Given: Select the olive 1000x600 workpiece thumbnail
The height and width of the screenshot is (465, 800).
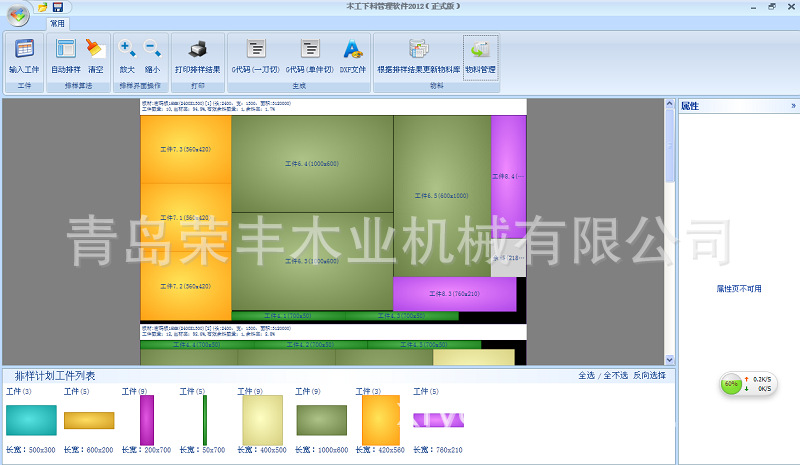Looking at the screenshot, I should (321, 420).
